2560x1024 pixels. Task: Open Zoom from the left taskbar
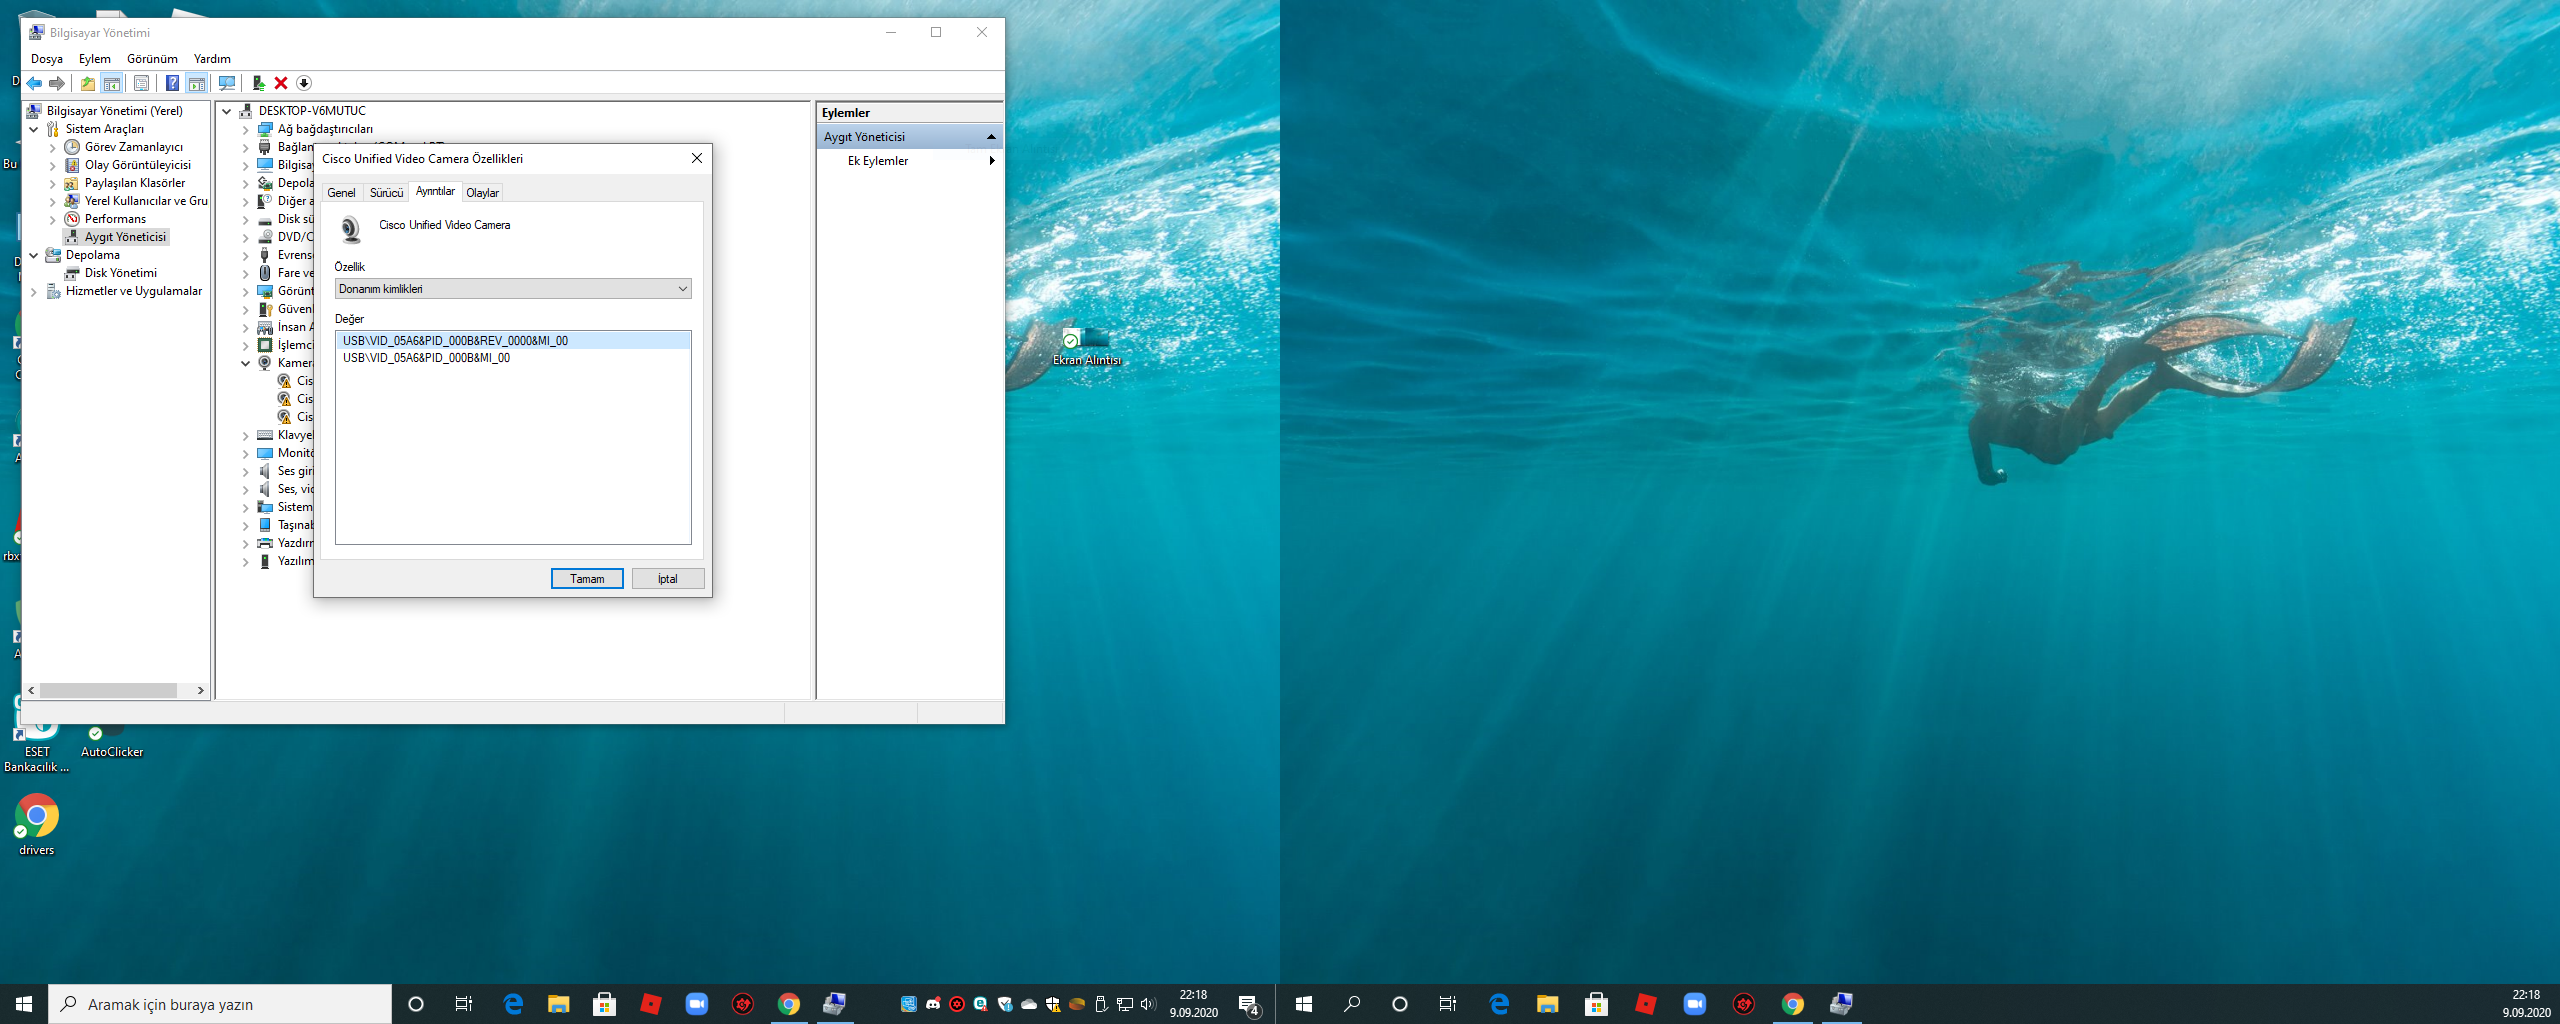(696, 1004)
